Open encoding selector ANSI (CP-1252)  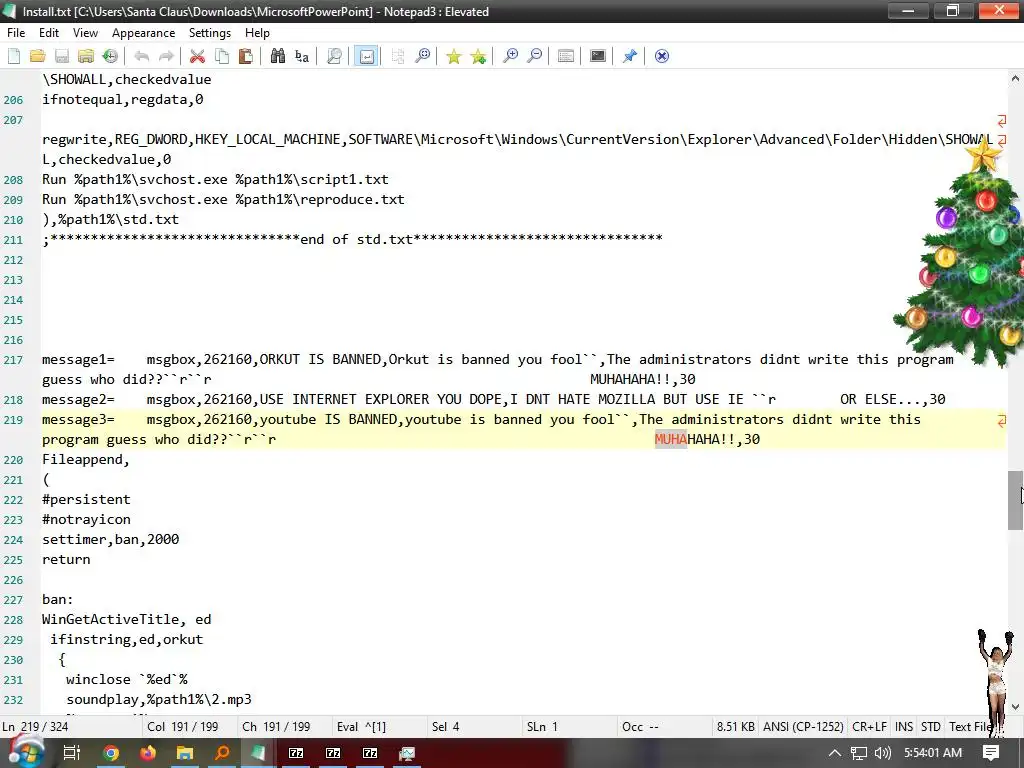803,727
